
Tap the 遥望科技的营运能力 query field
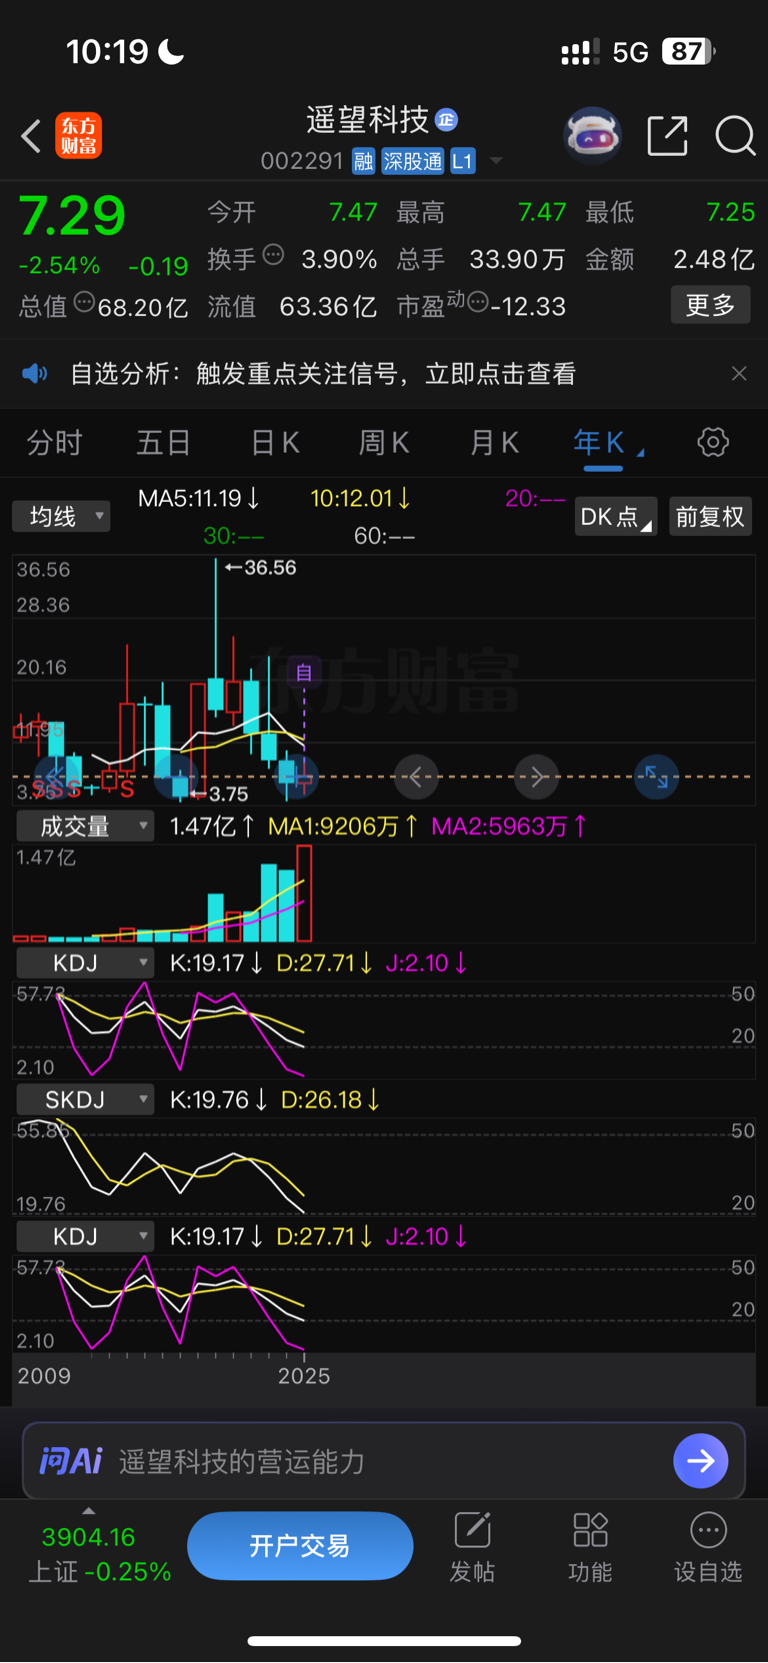click(x=242, y=1461)
